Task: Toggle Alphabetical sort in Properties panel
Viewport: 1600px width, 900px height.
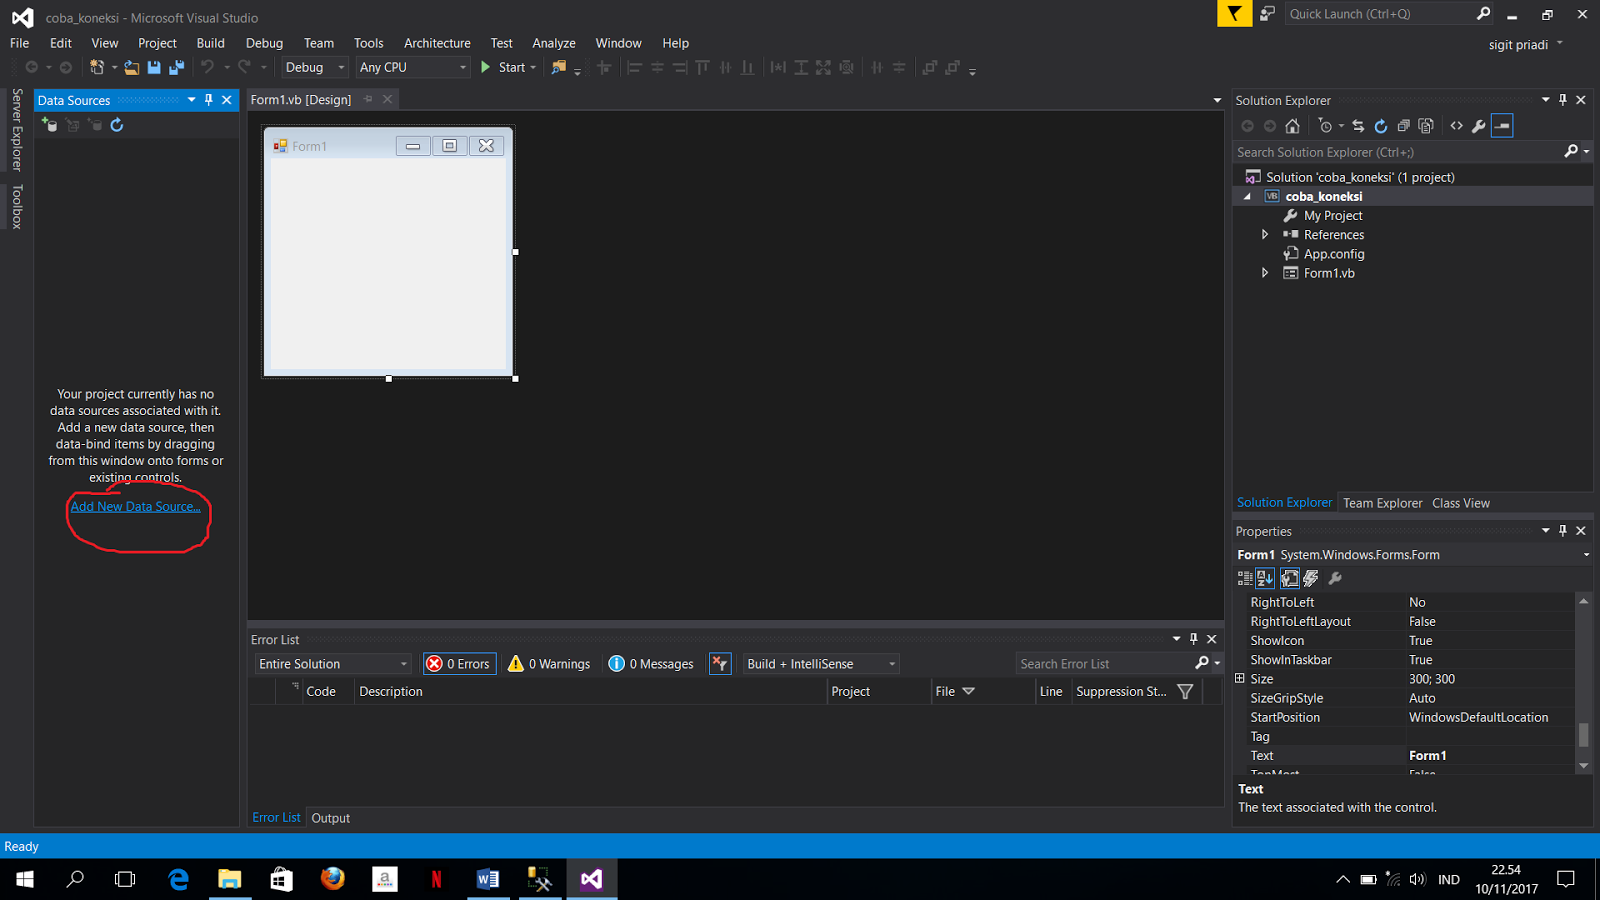Action: 1265,578
